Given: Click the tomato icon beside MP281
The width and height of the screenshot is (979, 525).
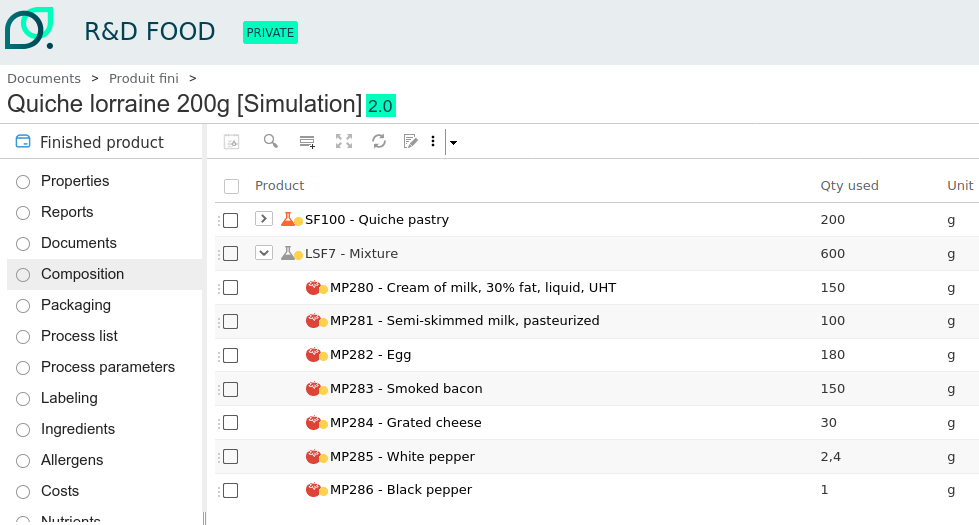Looking at the screenshot, I should pyautogui.click(x=313, y=321).
